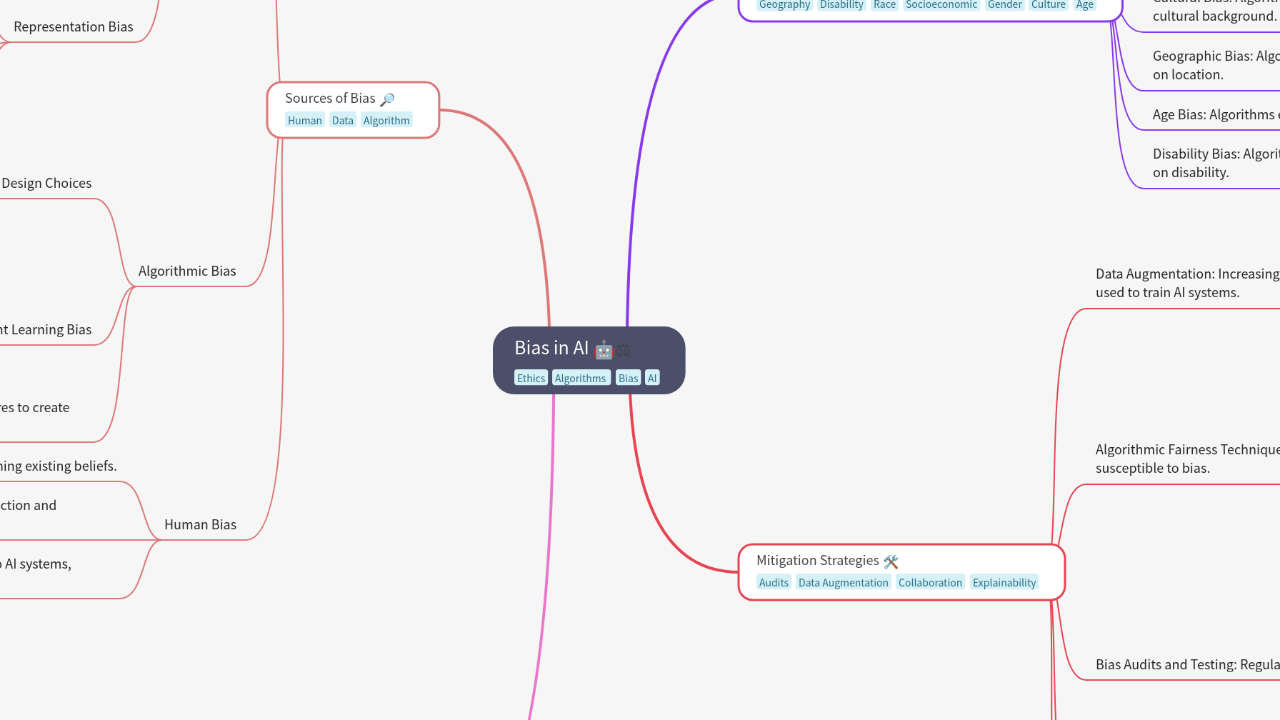Select the Human Bias node
Screen dimensions: 1280x720
(x=200, y=524)
